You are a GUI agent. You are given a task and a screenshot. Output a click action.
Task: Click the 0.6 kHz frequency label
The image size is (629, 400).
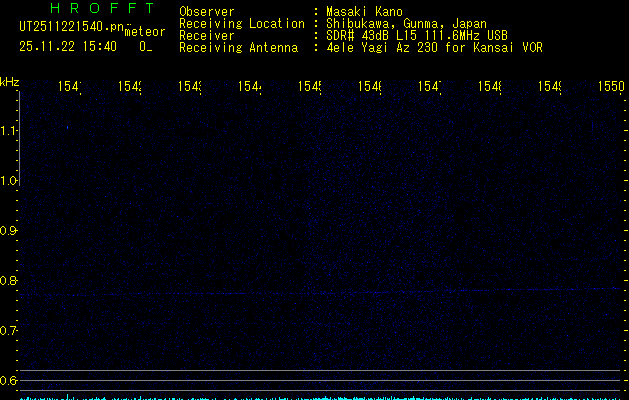pos(8,380)
